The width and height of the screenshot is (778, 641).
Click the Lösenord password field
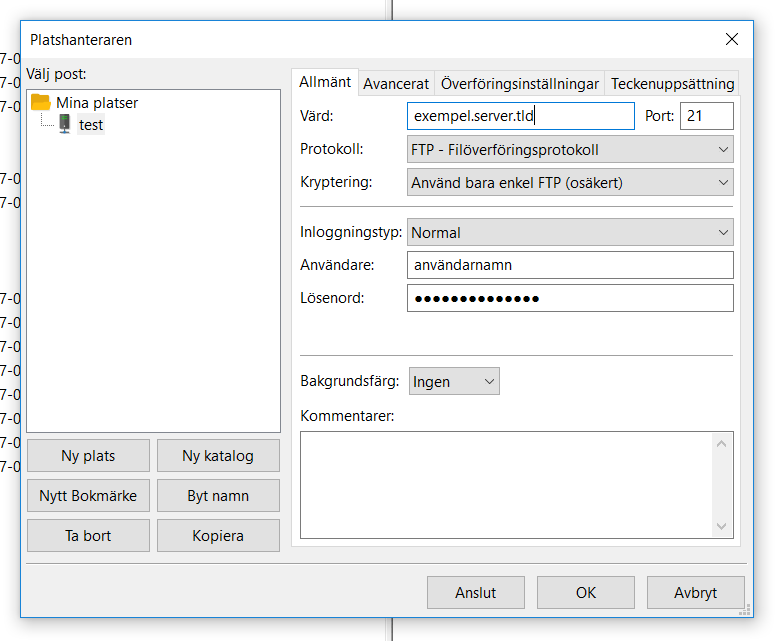pos(570,298)
